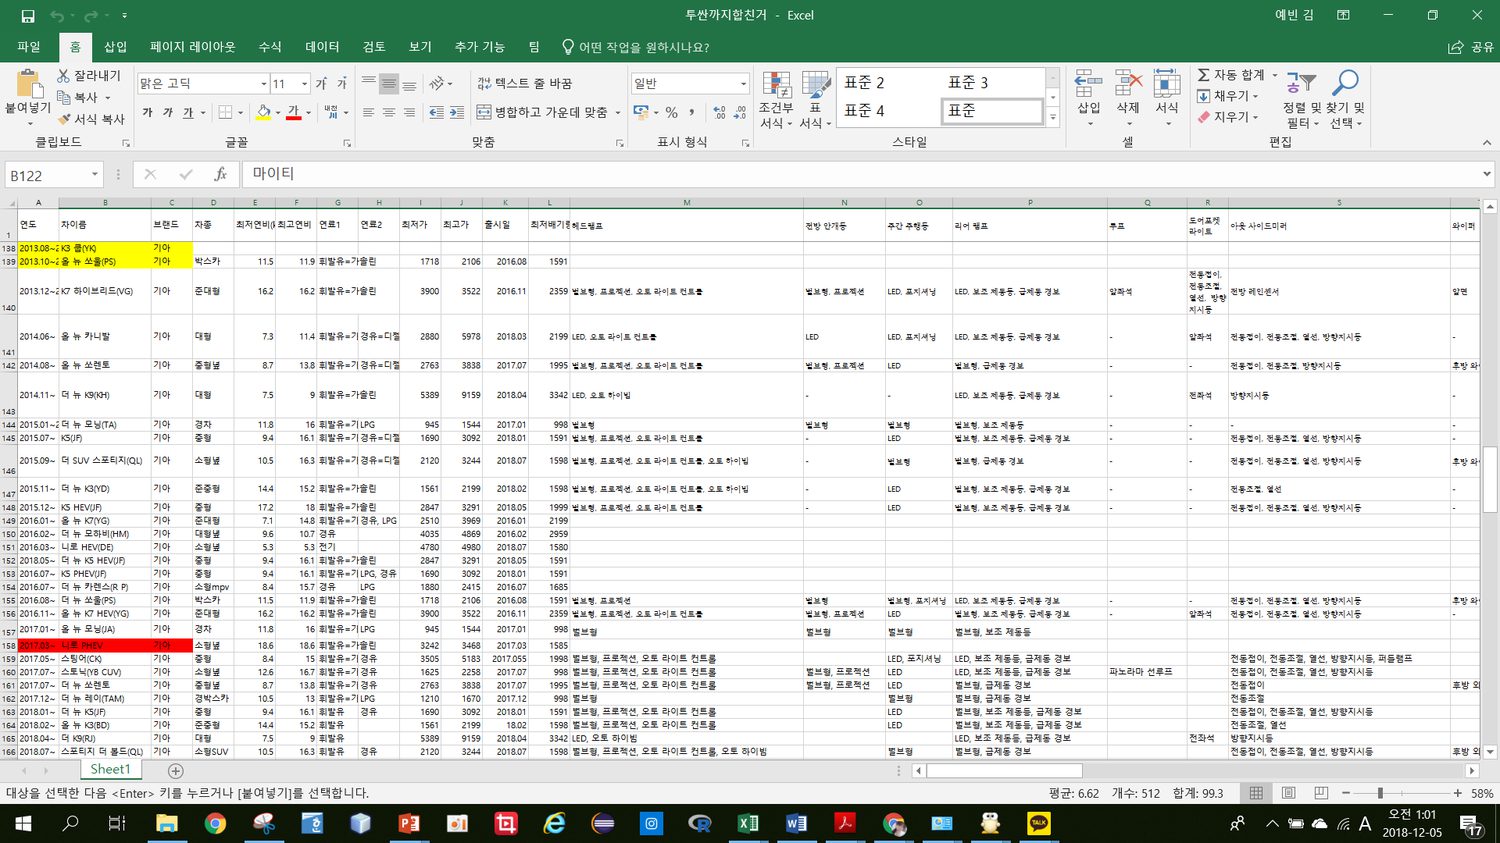The height and width of the screenshot is (843, 1500).
Task: Click the Paste (붙여넣기) clipboard icon
Action: 27,84
